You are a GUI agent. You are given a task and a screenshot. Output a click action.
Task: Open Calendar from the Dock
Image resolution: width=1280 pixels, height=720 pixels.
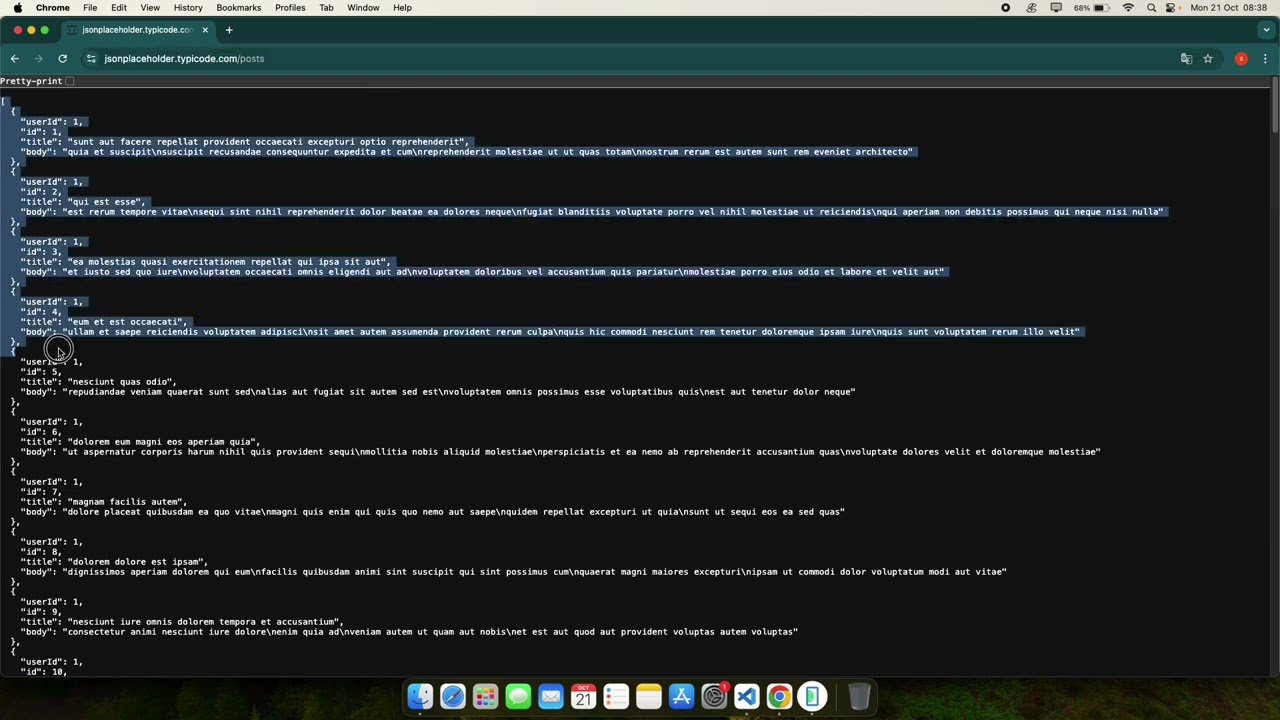(x=583, y=696)
